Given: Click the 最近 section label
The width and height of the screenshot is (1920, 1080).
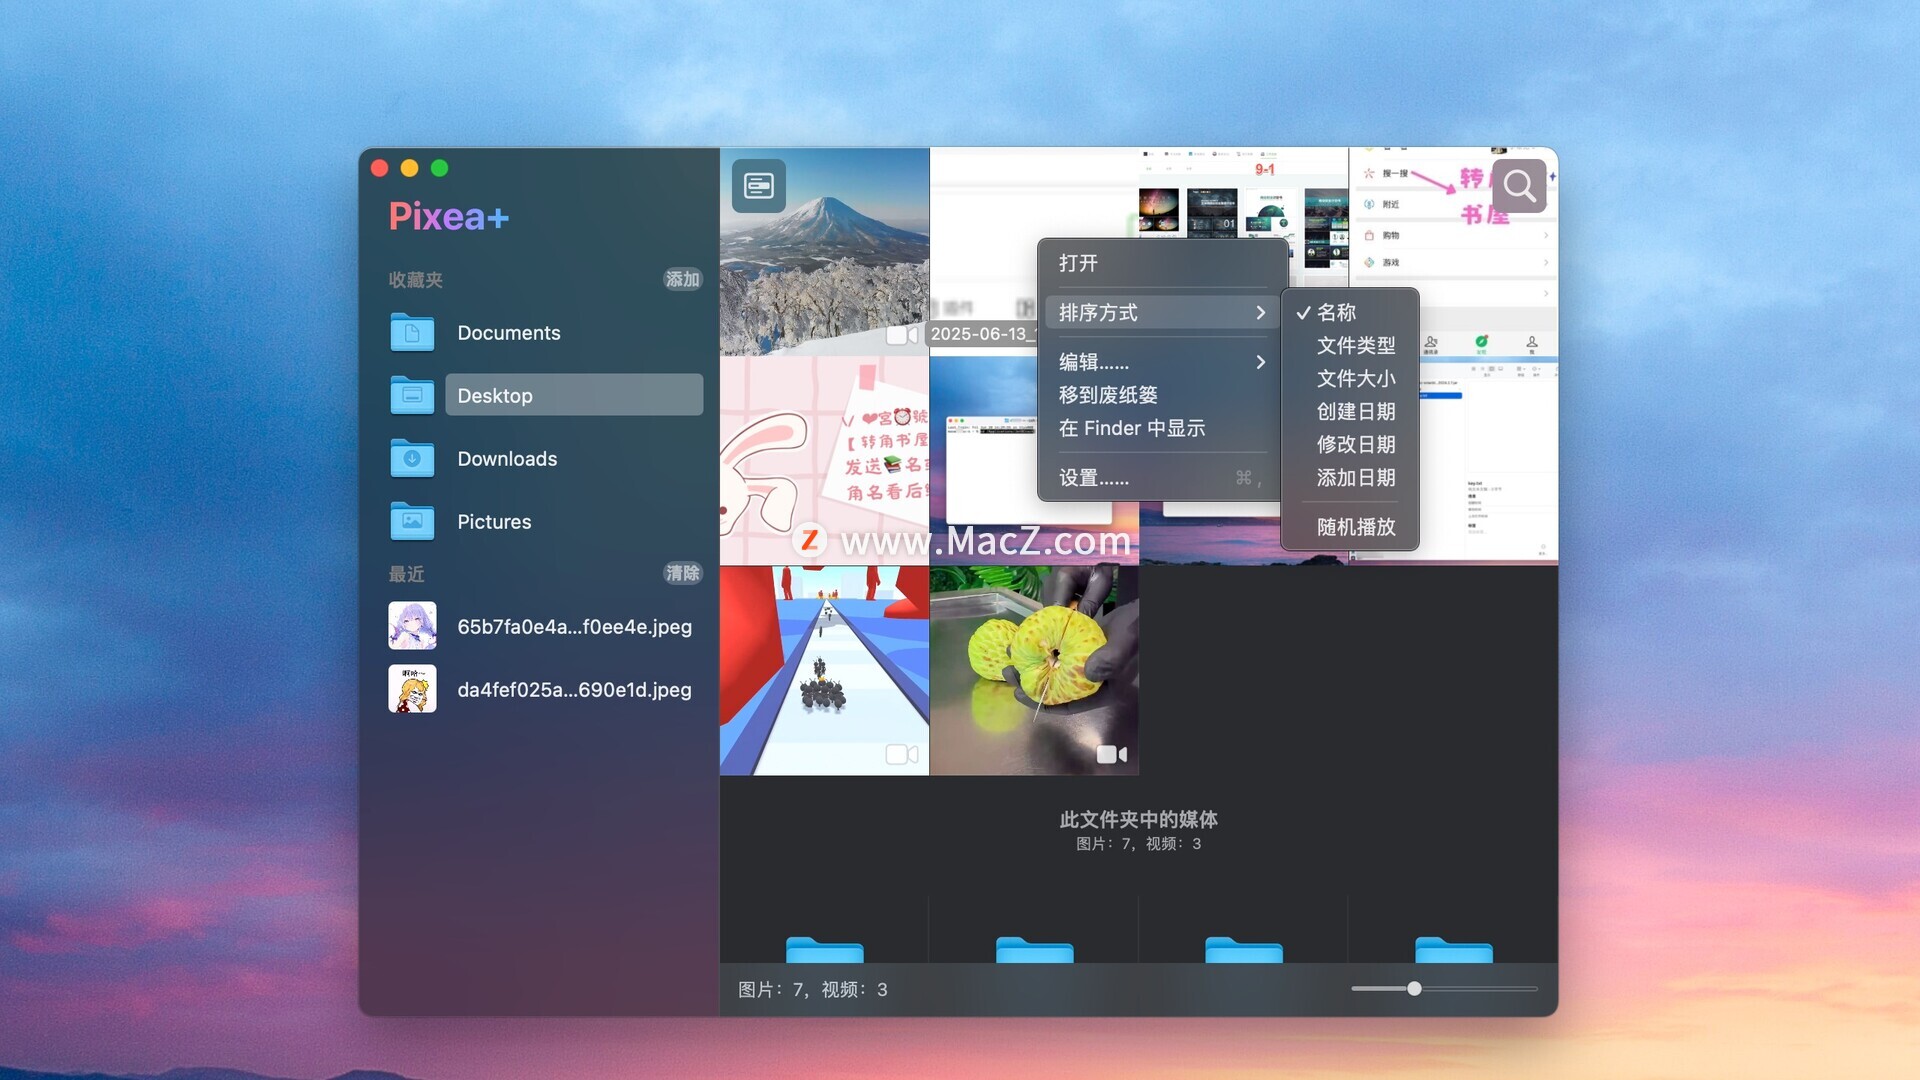Looking at the screenshot, I should [x=407, y=574].
